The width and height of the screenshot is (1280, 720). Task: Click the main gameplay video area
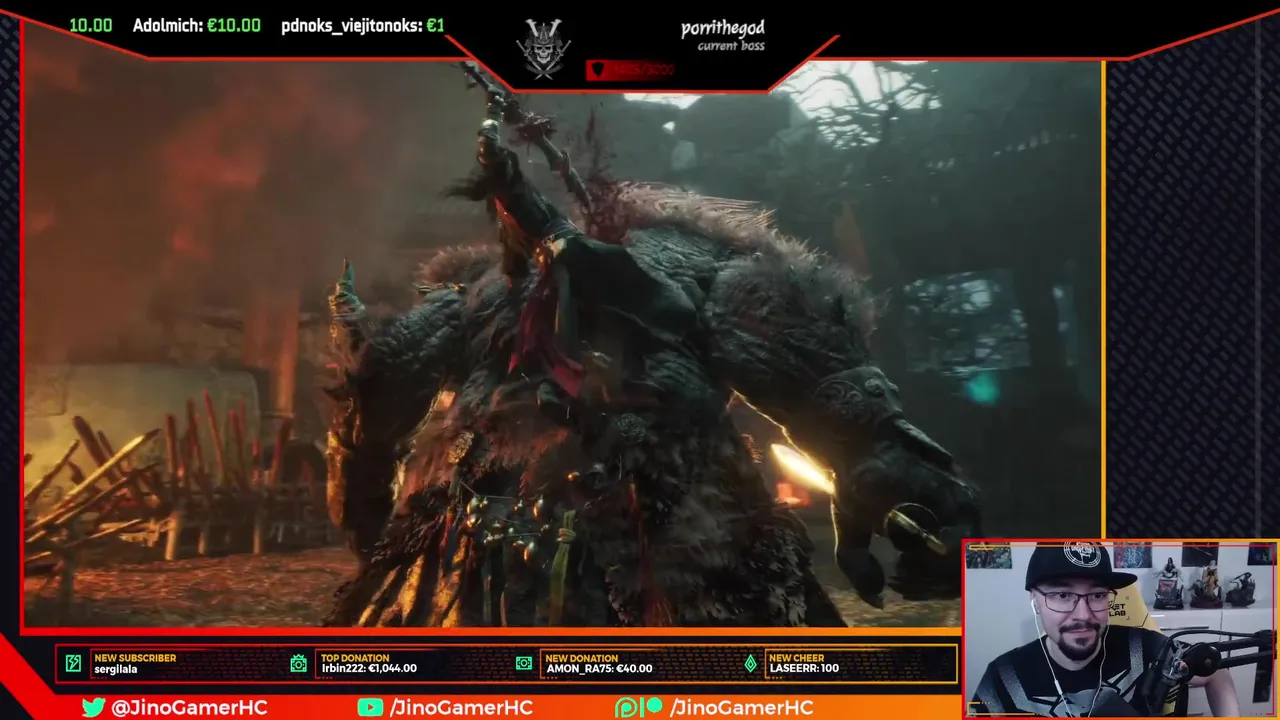[x=562, y=345]
